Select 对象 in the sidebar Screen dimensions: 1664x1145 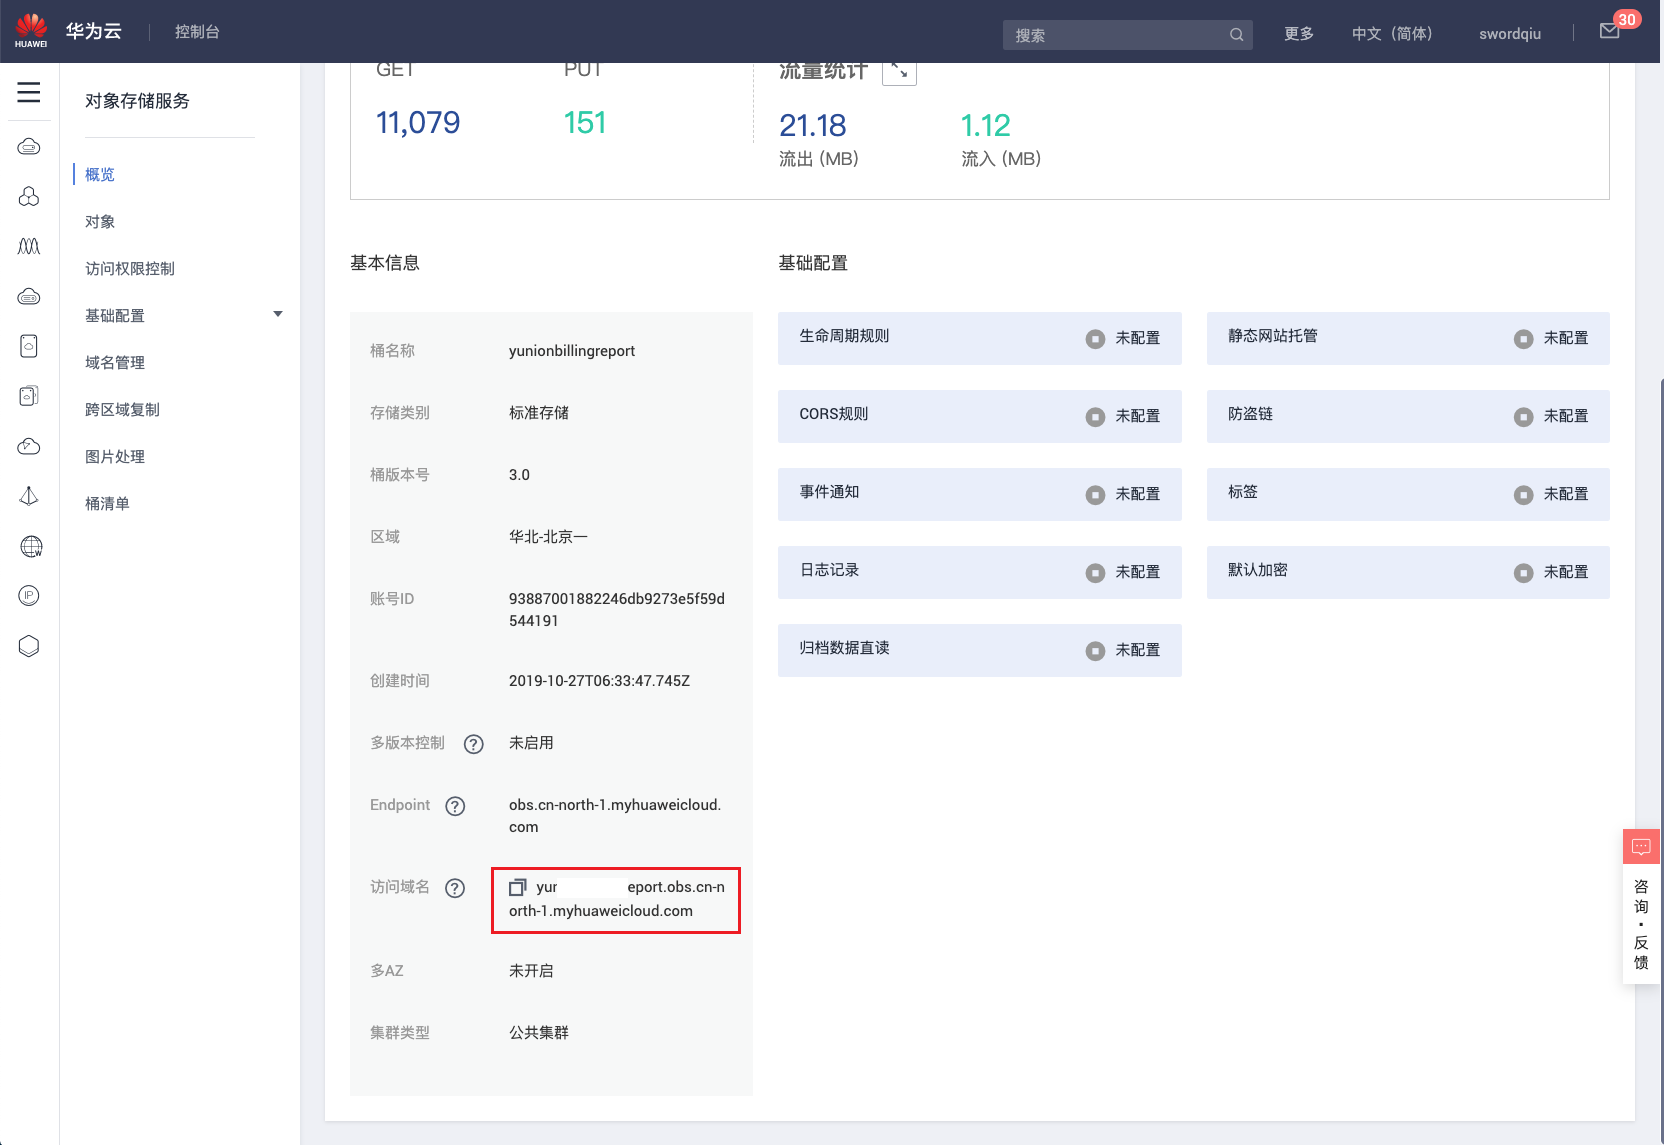(100, 222)
